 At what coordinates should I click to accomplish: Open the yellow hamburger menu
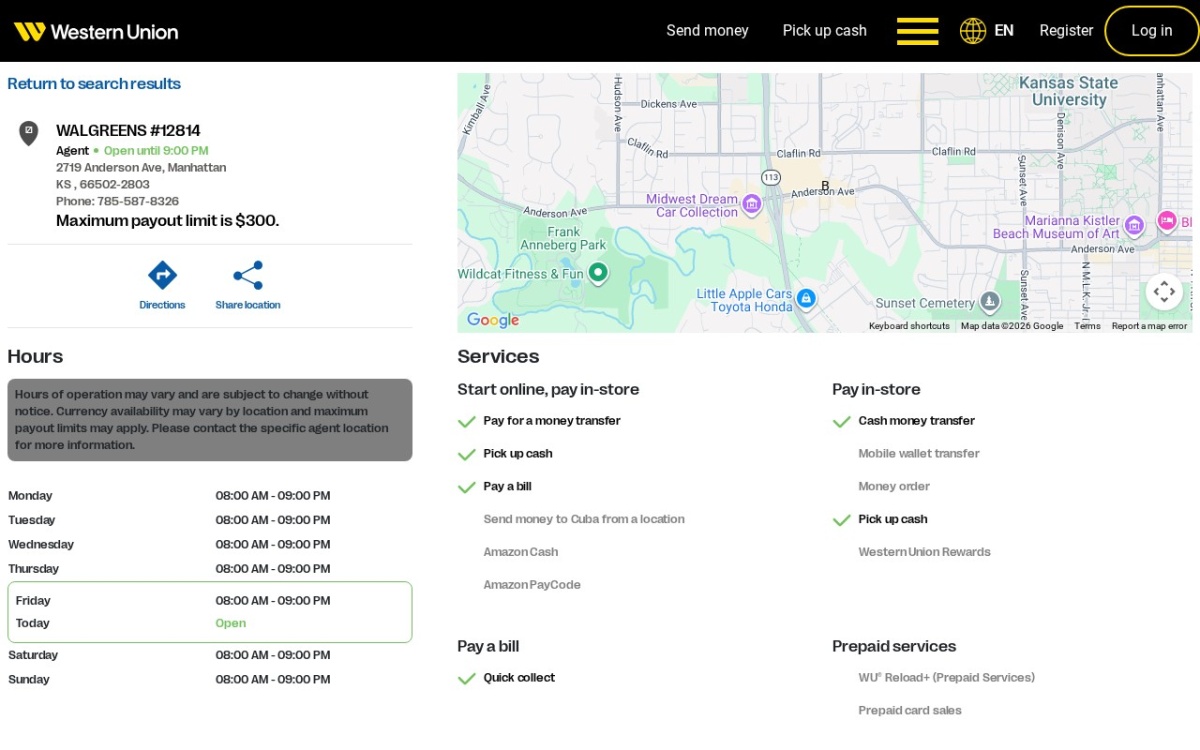coord(917,31)
